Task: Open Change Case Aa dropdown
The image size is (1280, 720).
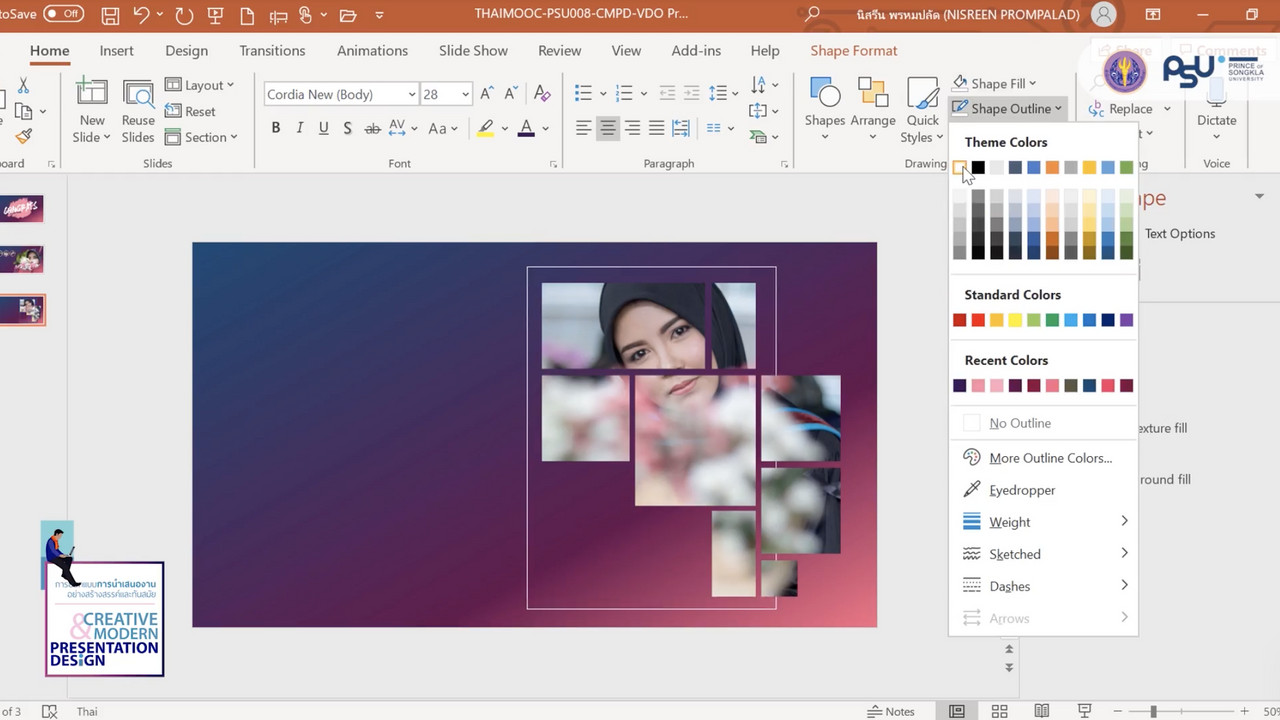Action: [x=443, y=128]
